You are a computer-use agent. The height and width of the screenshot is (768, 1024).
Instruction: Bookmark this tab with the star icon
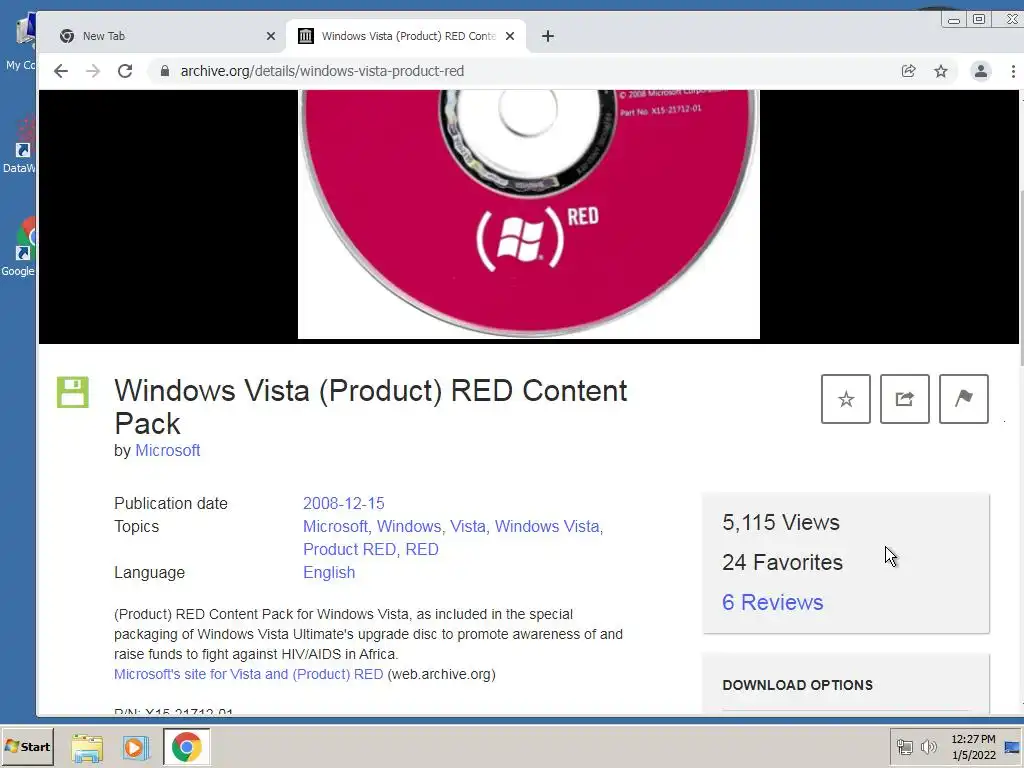pos(940,71)
